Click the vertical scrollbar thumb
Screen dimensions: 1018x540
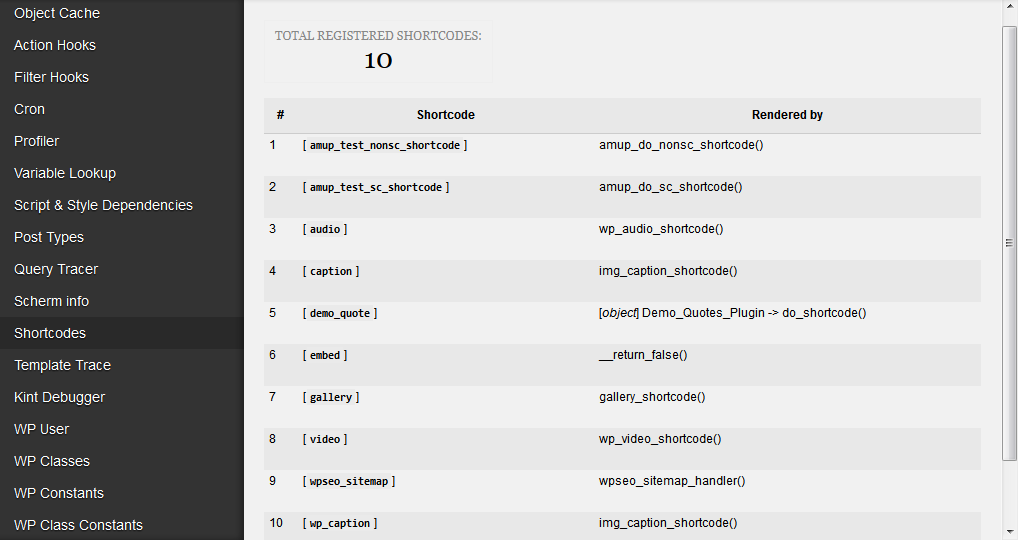[1010, 243]
